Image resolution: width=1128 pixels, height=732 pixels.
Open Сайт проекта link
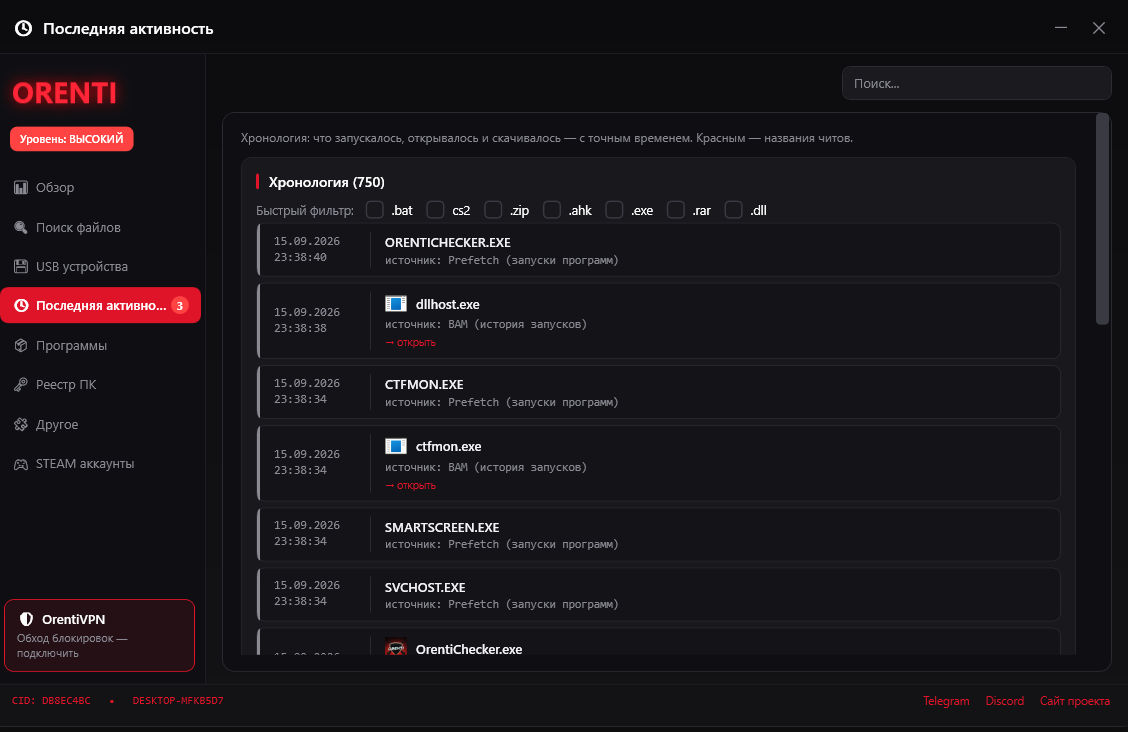point(1075,700)
